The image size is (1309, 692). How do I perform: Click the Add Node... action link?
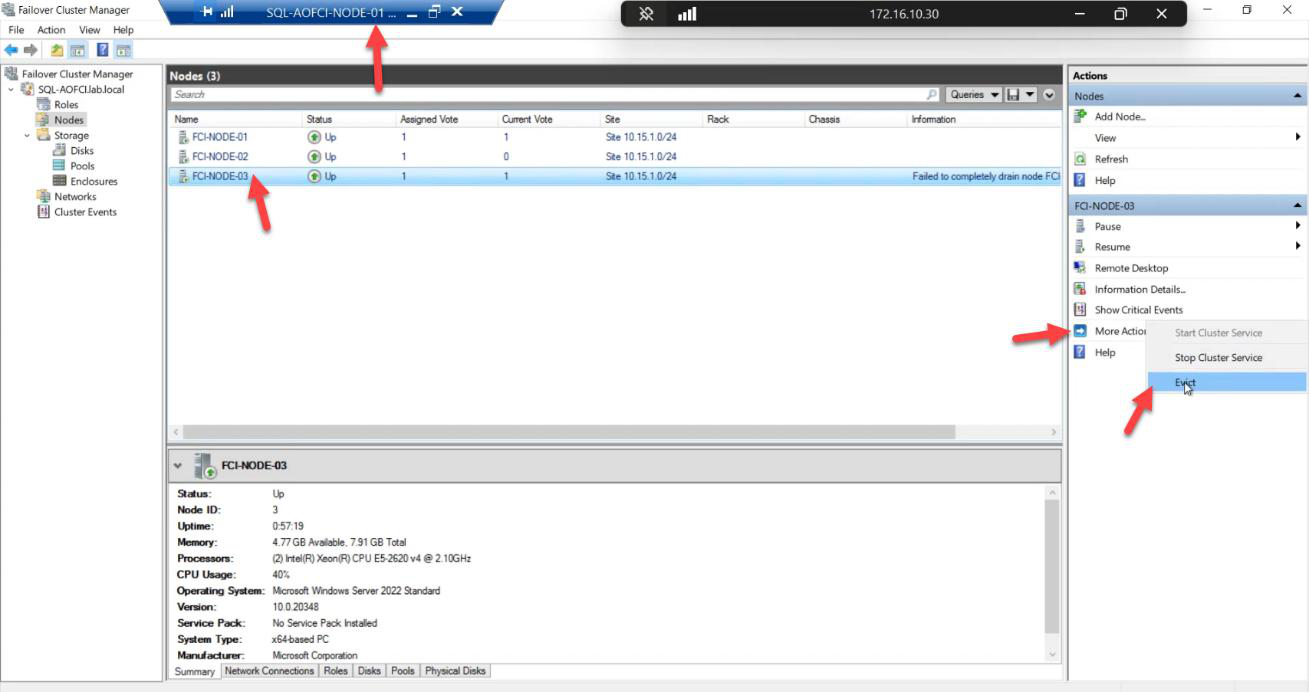(1120, 117)
